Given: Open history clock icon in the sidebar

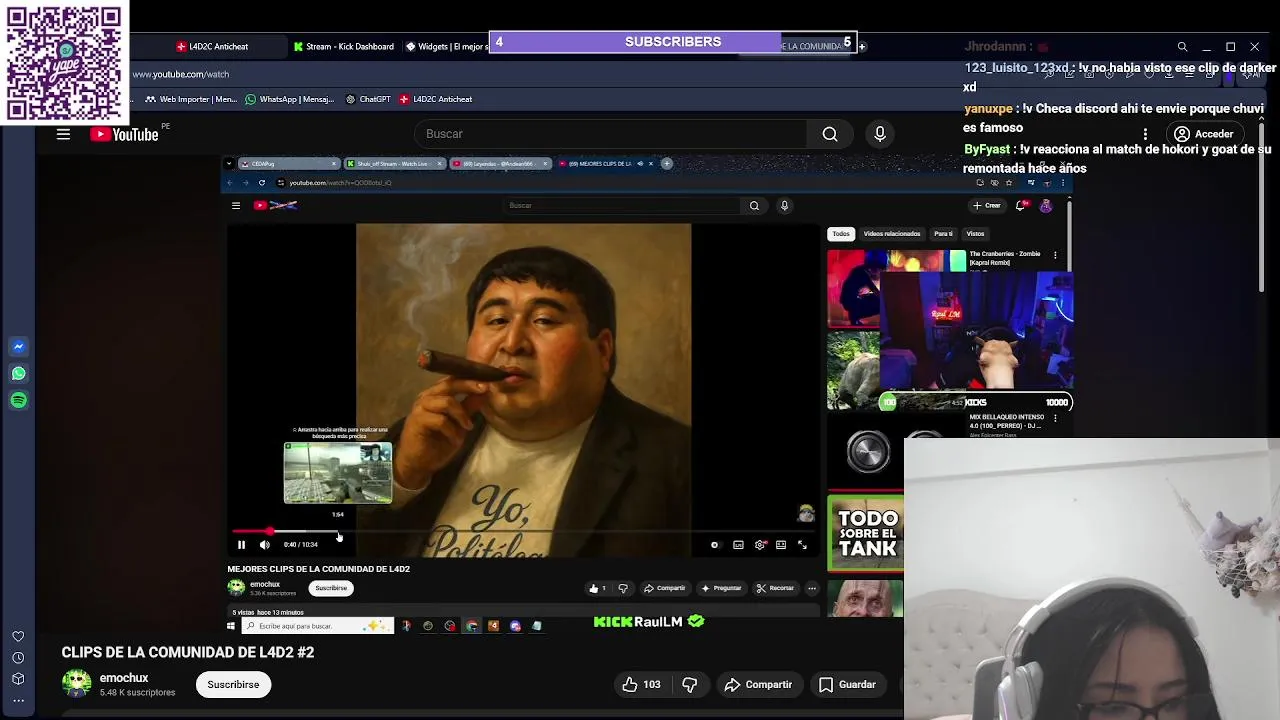Looking at the screenshot, I should (18, 658).
